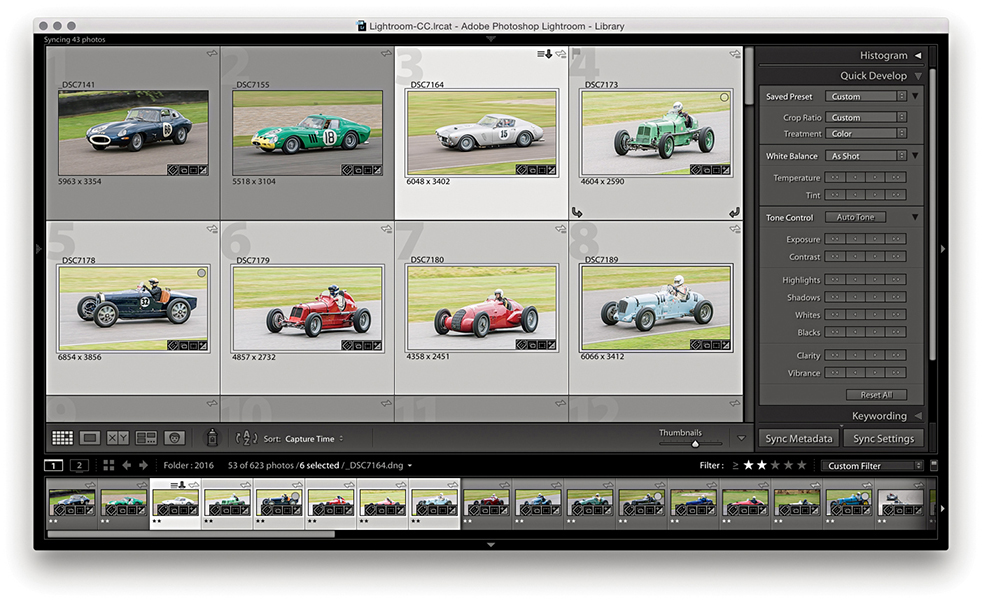Toggle filters with the filter switch

point(934,465)
